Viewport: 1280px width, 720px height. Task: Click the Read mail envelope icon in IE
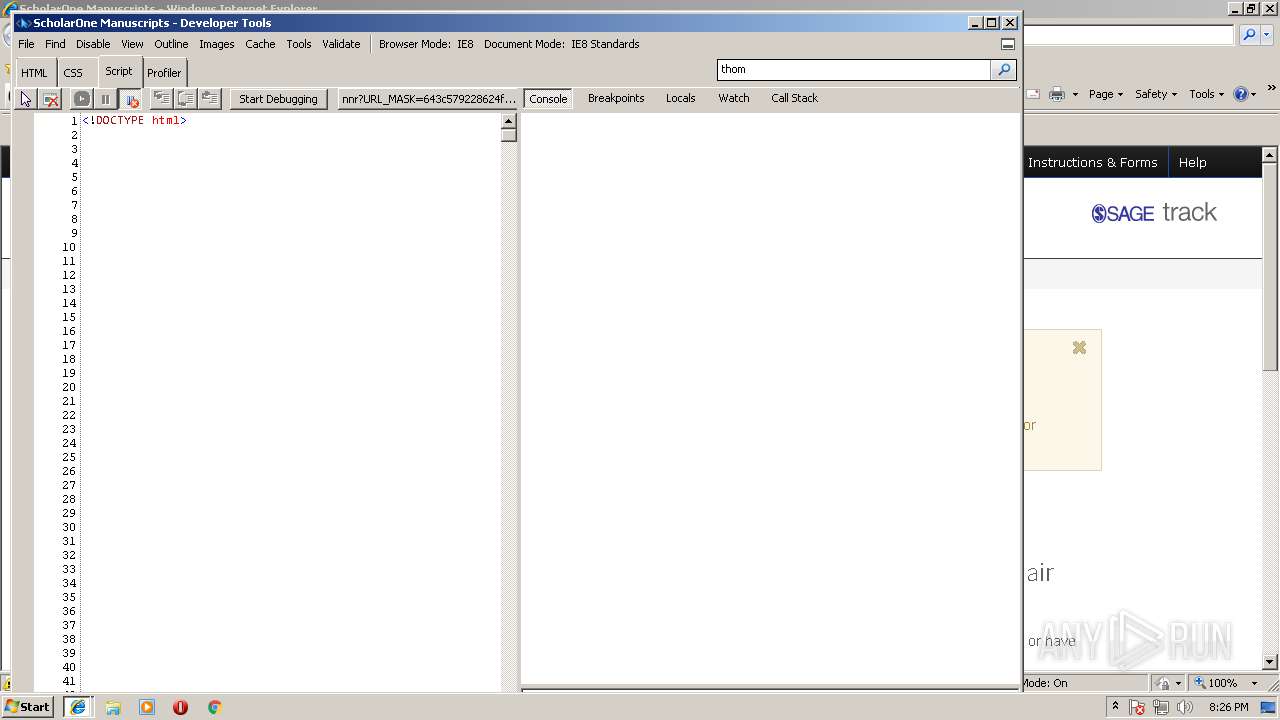pyautogui.click(x=1033, y=94)
